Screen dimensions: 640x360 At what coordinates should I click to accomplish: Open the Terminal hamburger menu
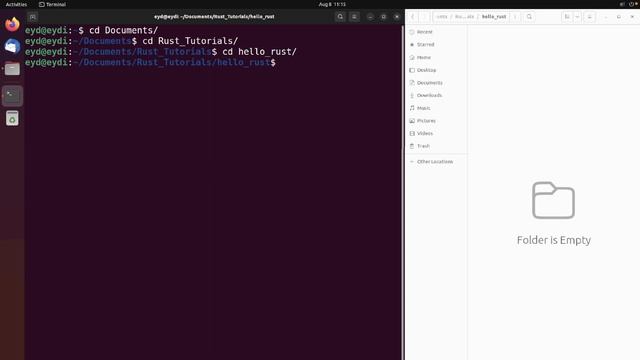tap(354, 17)
